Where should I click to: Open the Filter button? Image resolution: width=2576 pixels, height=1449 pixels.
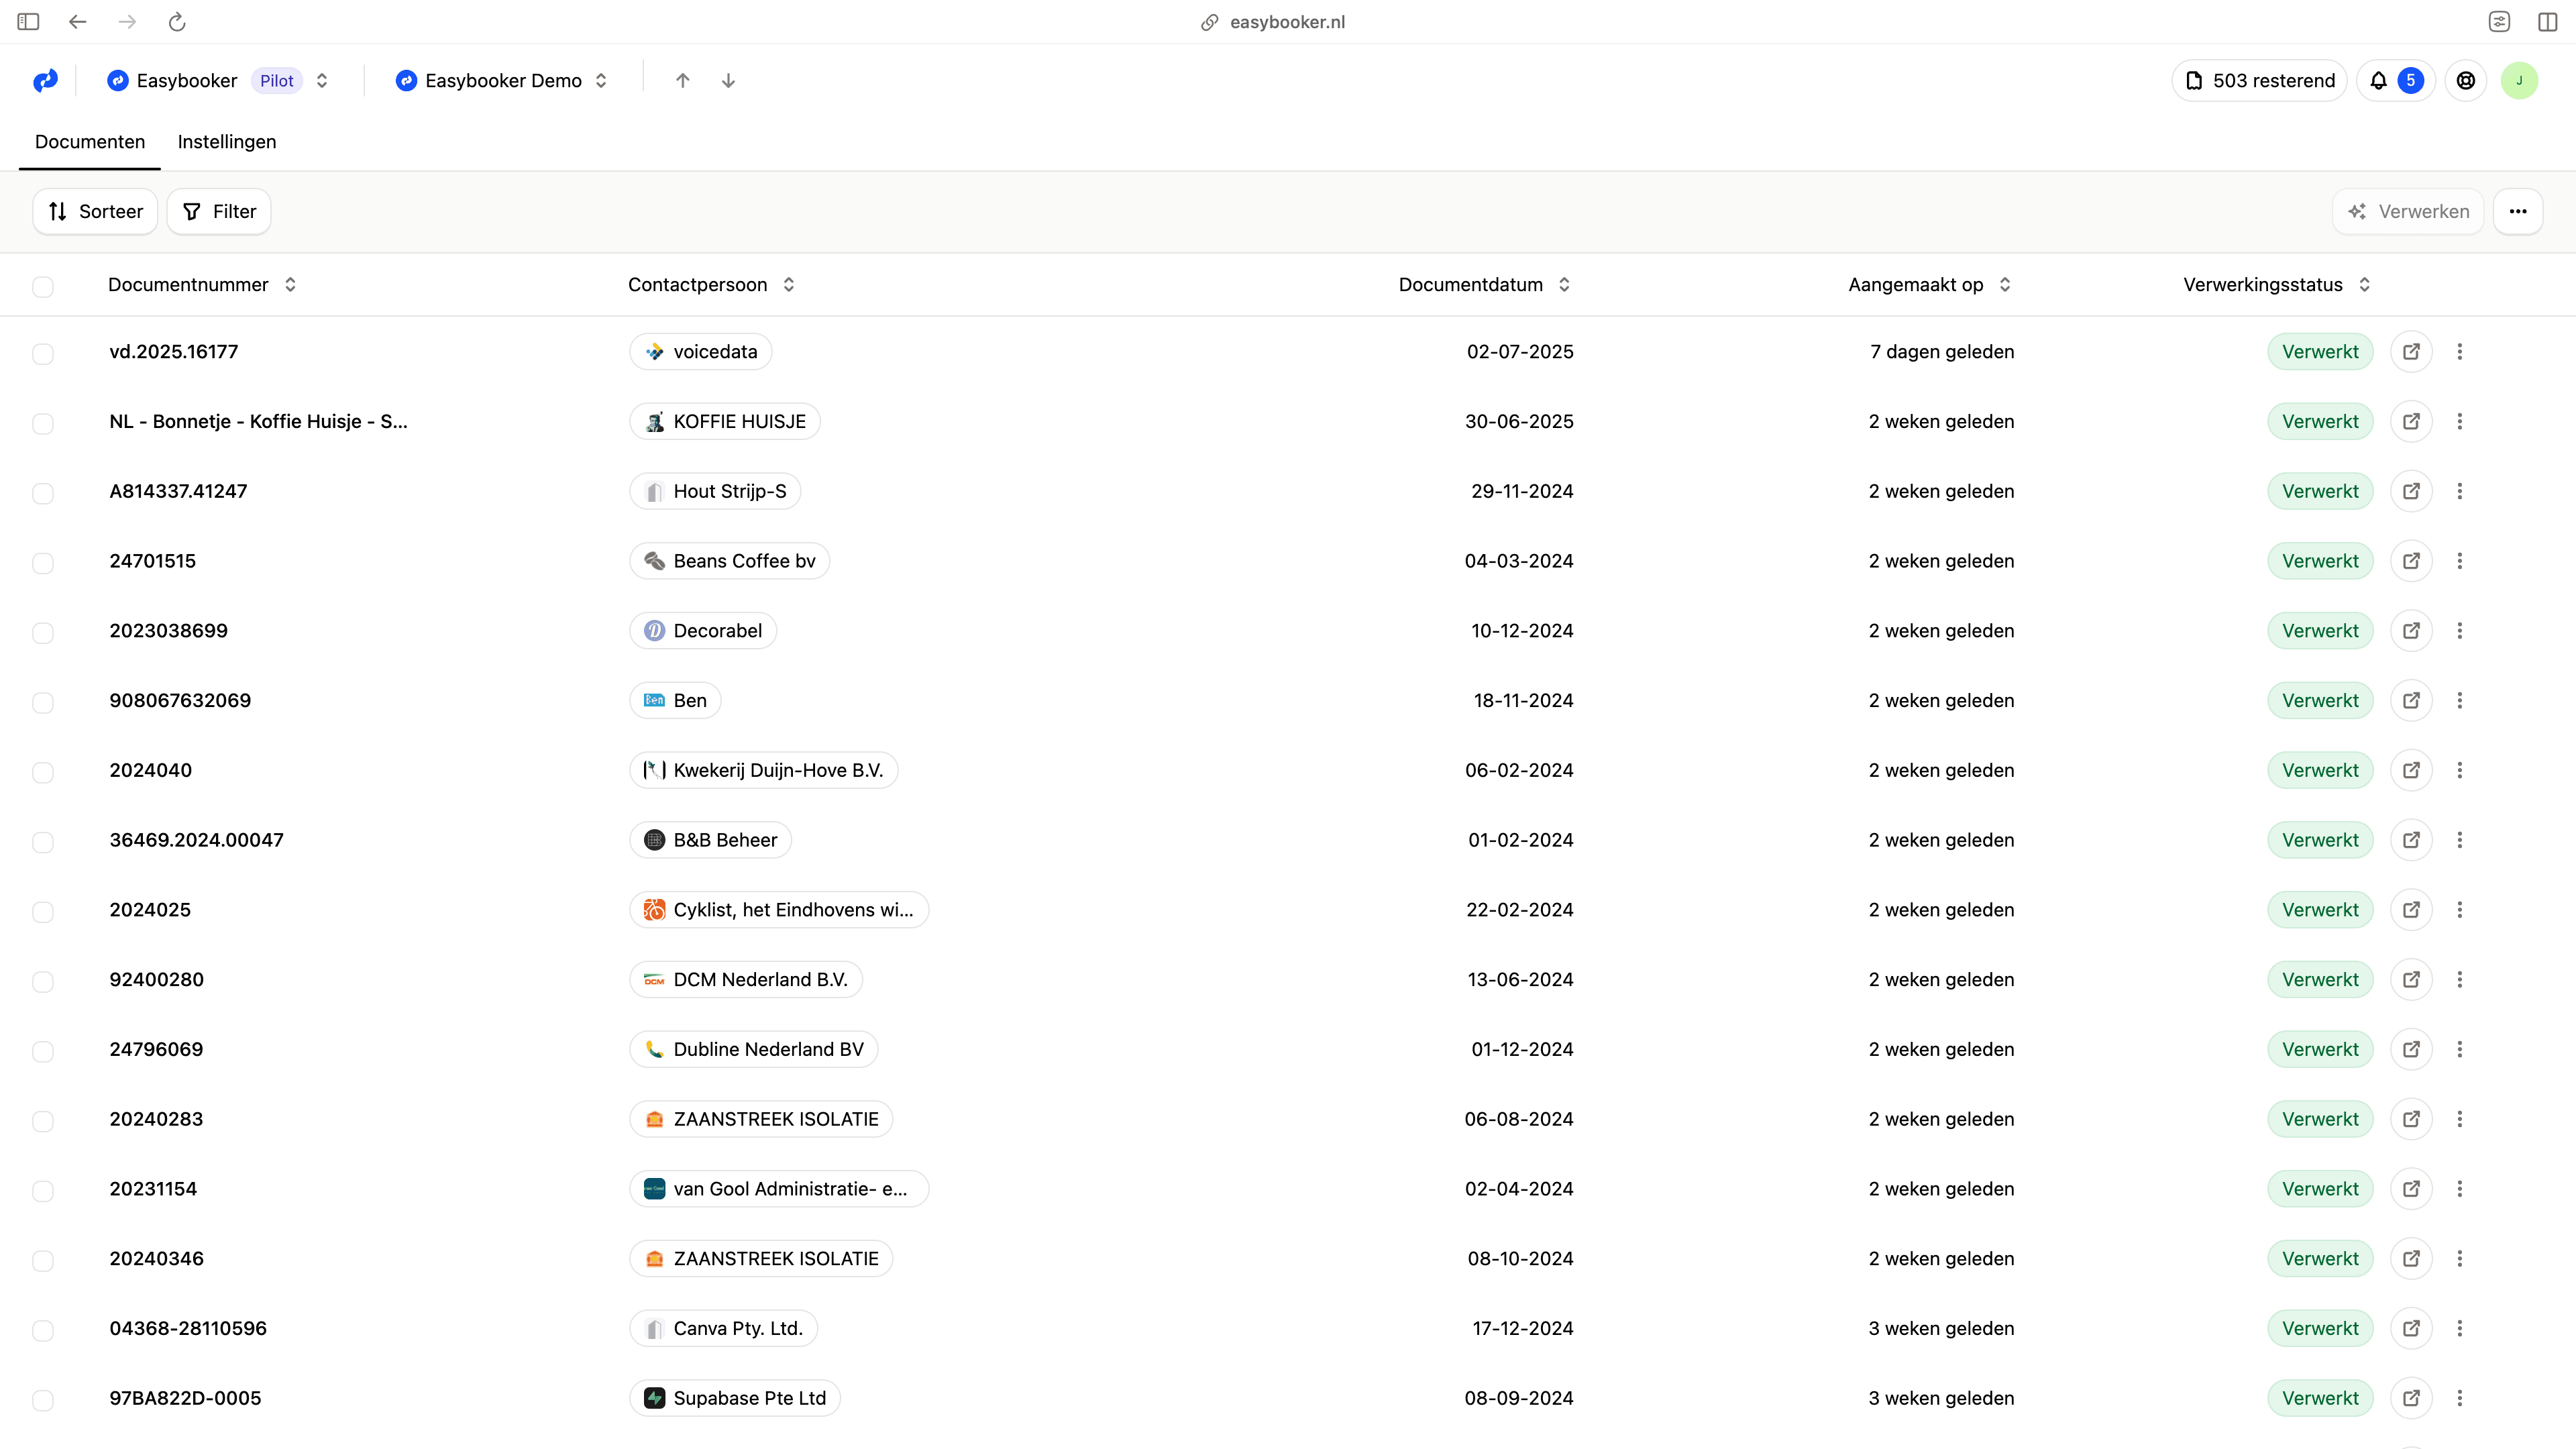click(x=219, y=212)
